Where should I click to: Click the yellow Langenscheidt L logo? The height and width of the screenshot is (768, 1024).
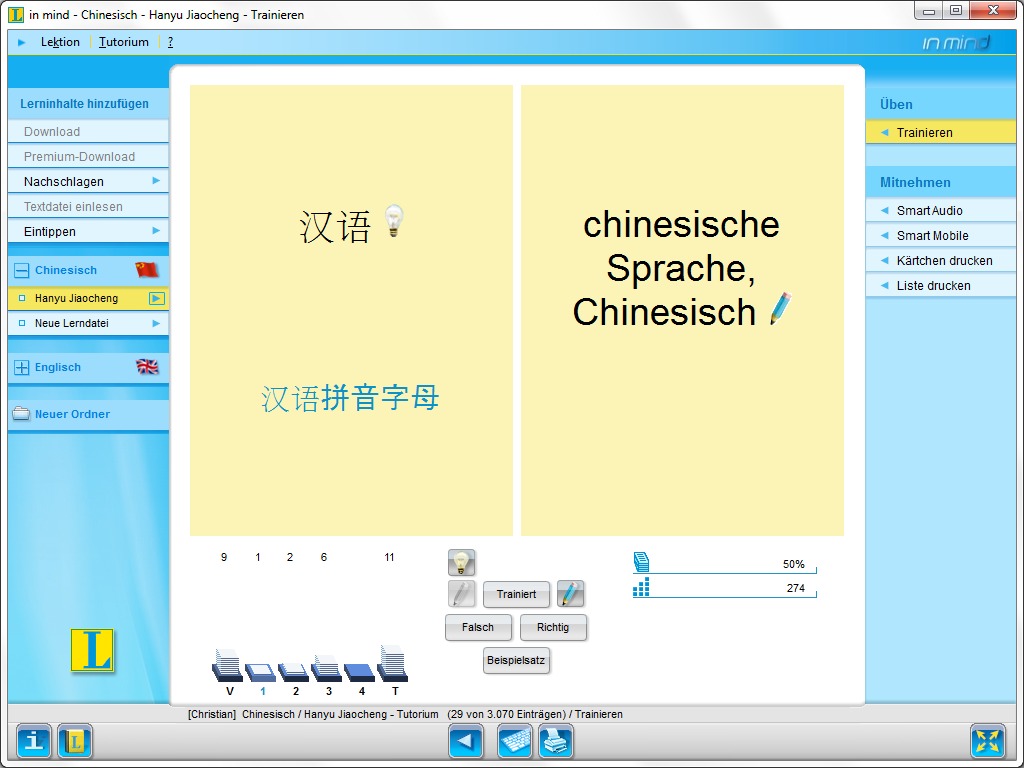92,650
